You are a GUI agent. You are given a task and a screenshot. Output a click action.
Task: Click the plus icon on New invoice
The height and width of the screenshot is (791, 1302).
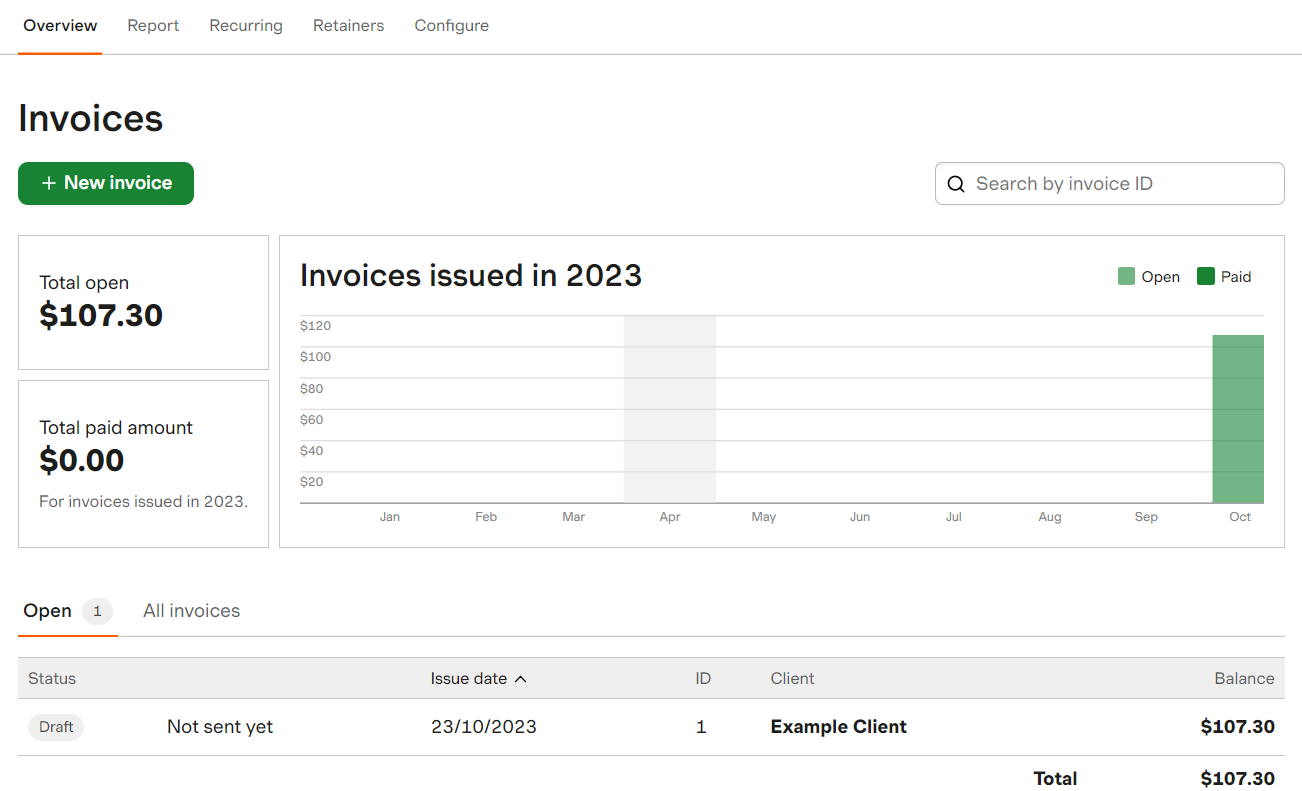pos(48,183)
